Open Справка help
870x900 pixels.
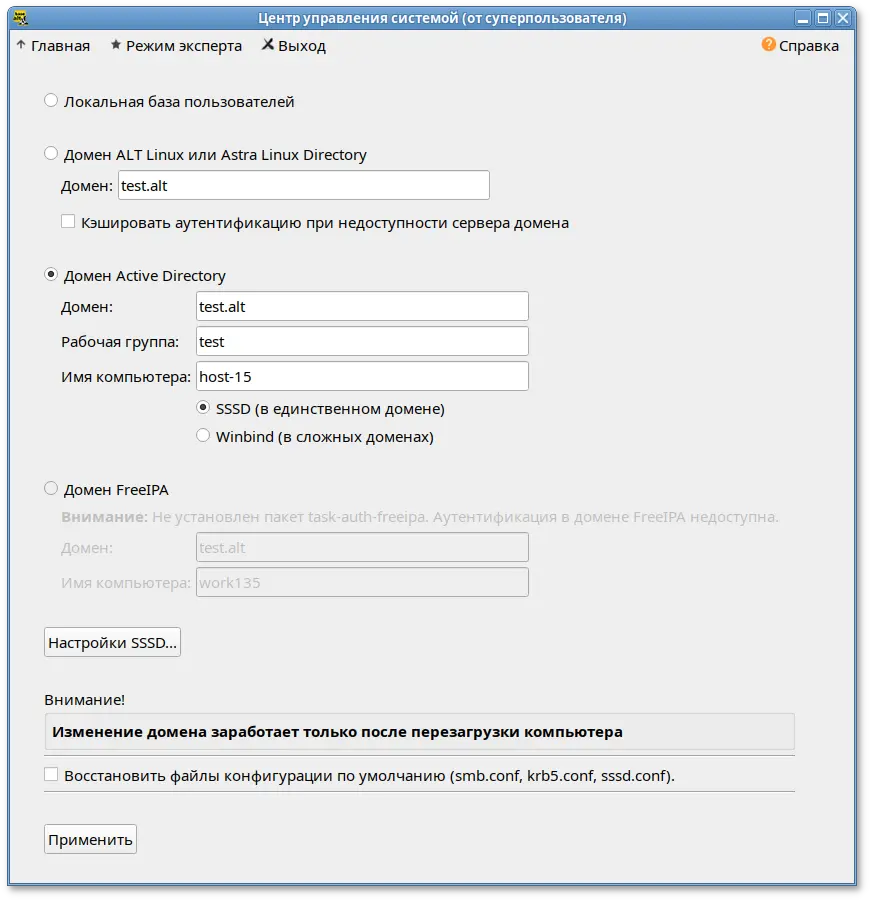click(x=800, y=46)
